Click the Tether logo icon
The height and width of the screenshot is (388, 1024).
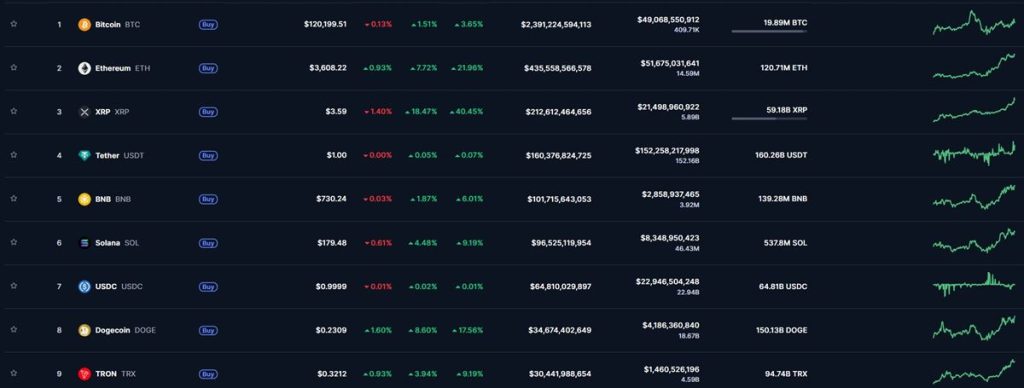[x=84, y=155]
